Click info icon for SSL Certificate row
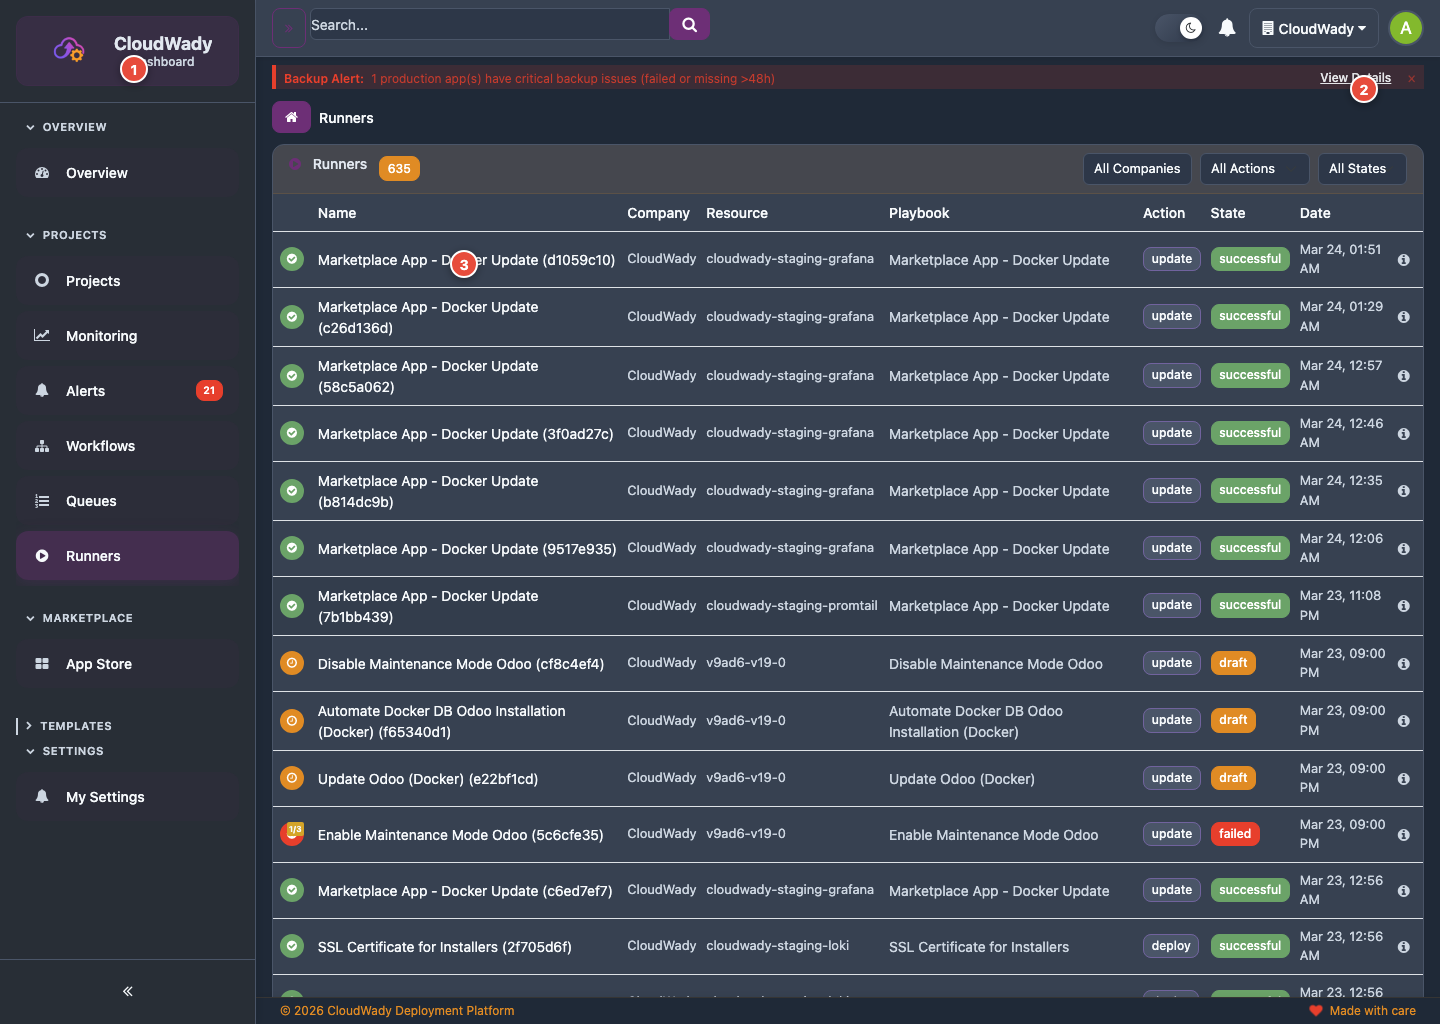 pos(1403,947)
